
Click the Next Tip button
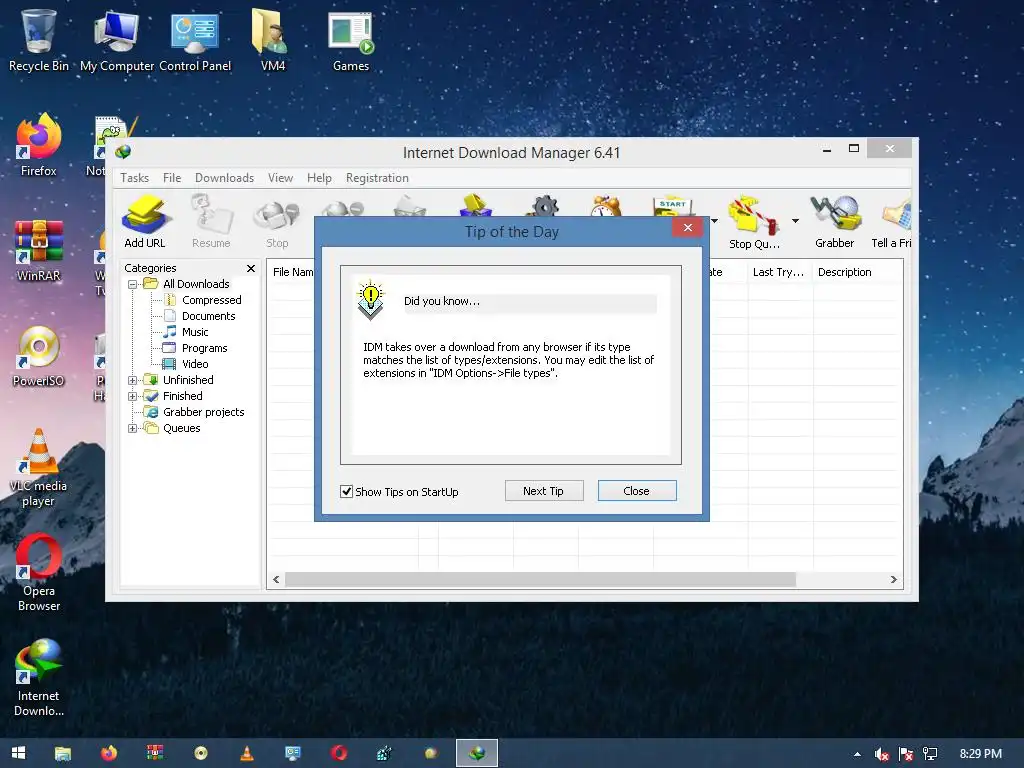pyautogui.click(x=544, y=490)
